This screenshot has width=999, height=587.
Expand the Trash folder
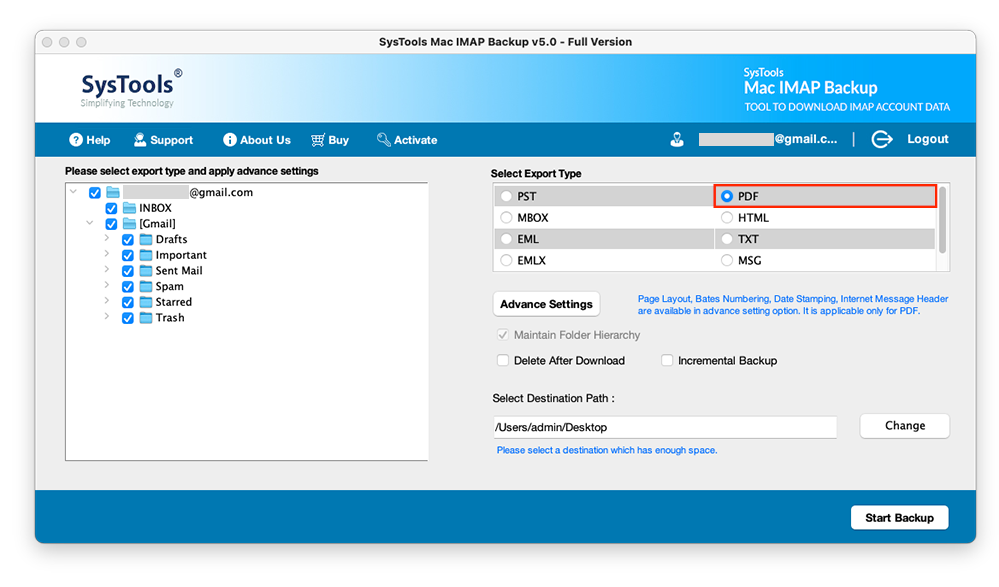[107, 316]
